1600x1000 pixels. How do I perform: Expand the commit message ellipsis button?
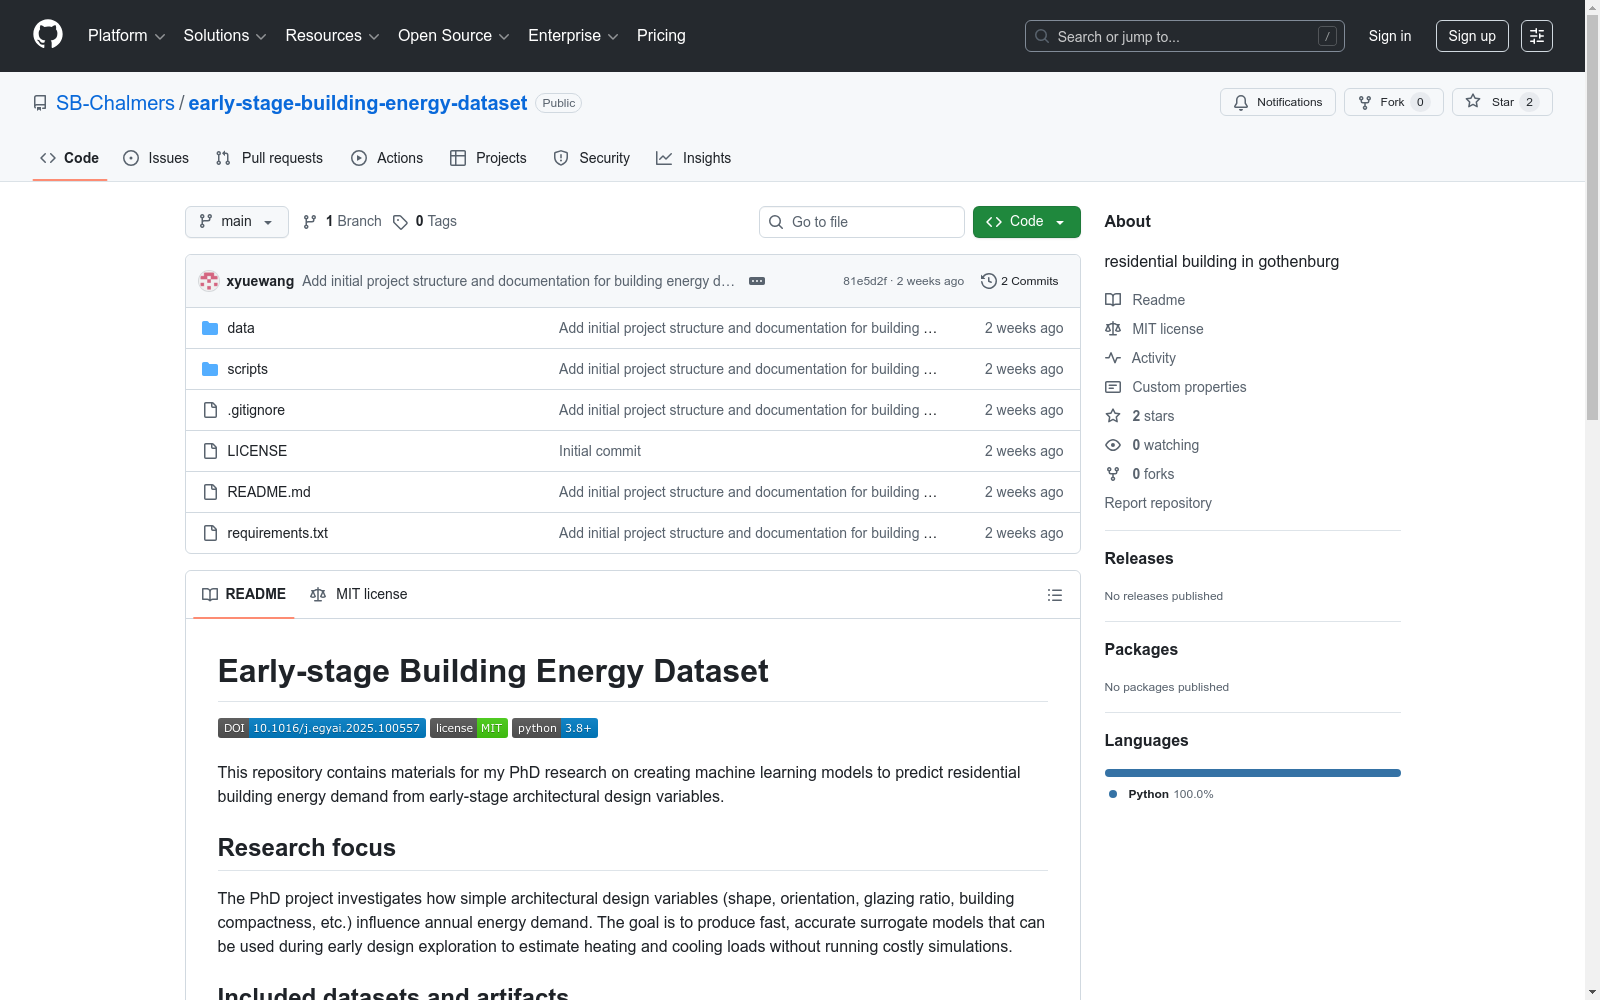click(x=757, y=281)
